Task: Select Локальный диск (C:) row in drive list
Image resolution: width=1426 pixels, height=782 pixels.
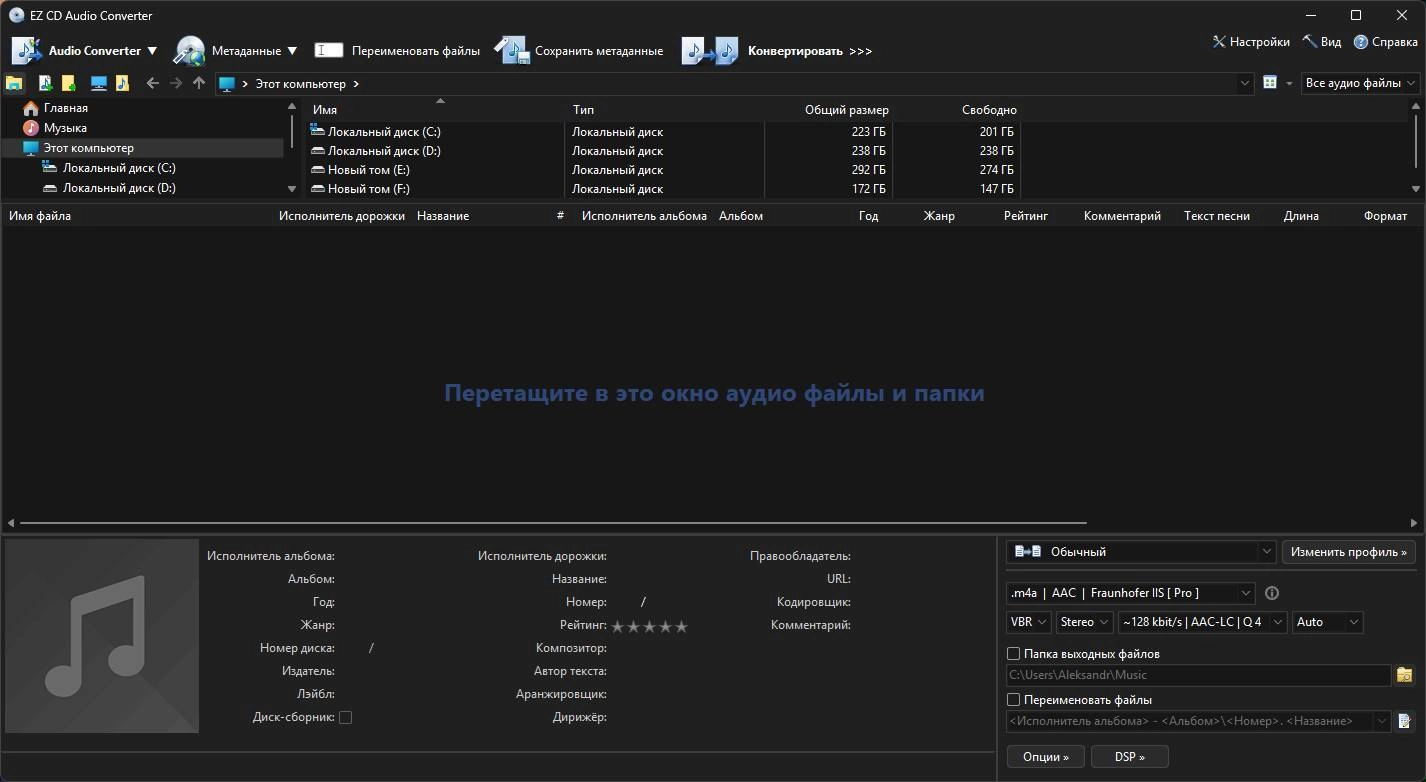Action: click(664, 132)
